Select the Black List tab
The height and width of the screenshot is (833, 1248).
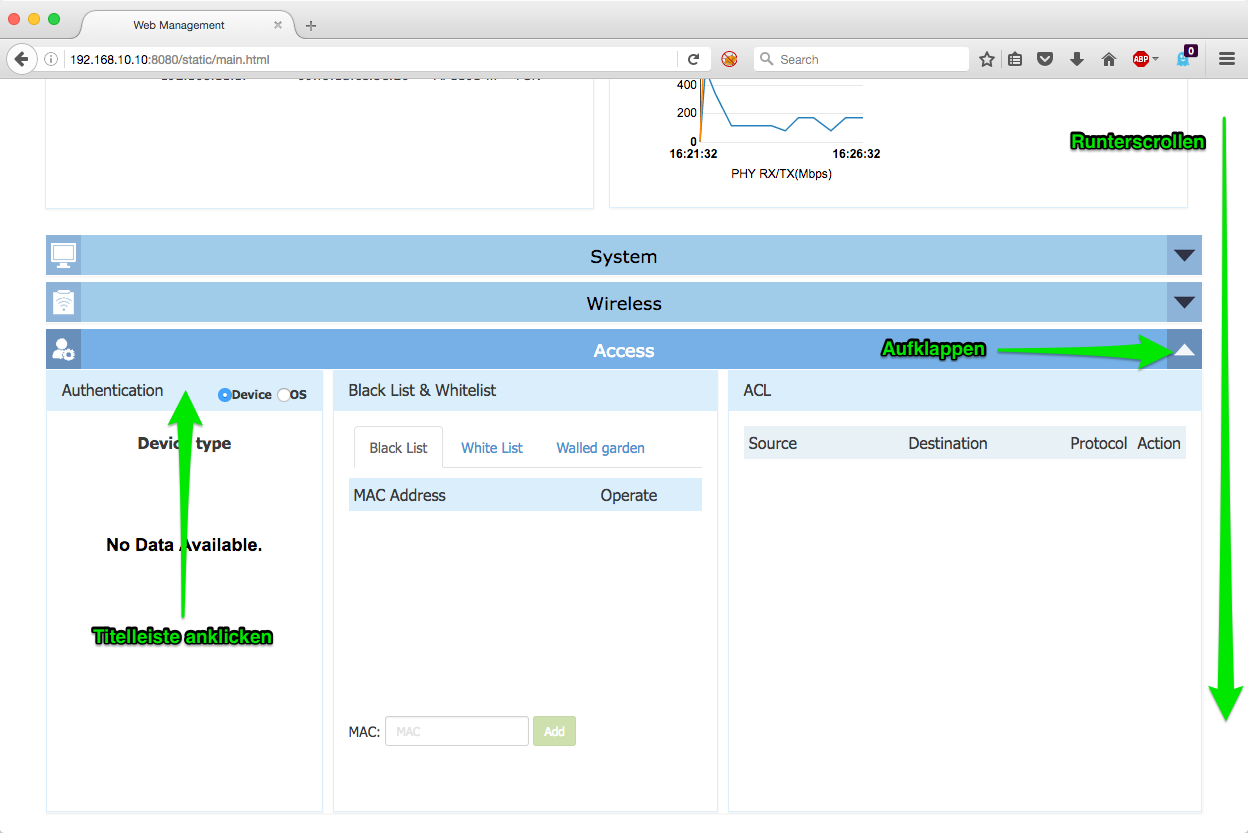point(398,448)
